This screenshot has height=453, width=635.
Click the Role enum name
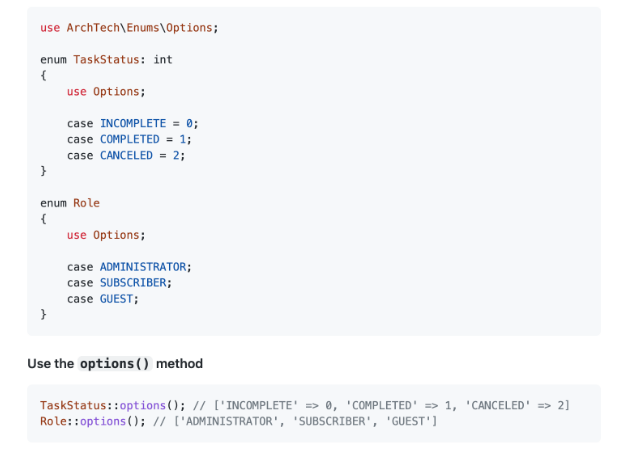[86, 203]
